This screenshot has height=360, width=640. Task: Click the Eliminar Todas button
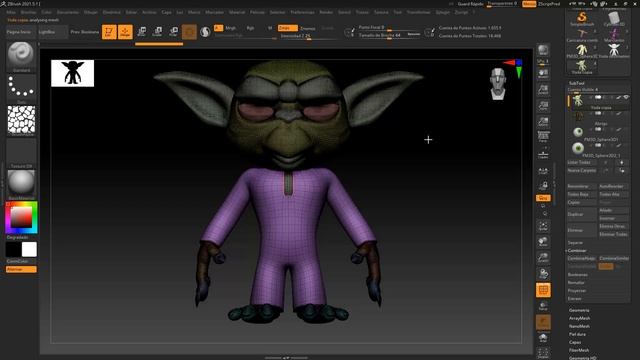[613, 234]
